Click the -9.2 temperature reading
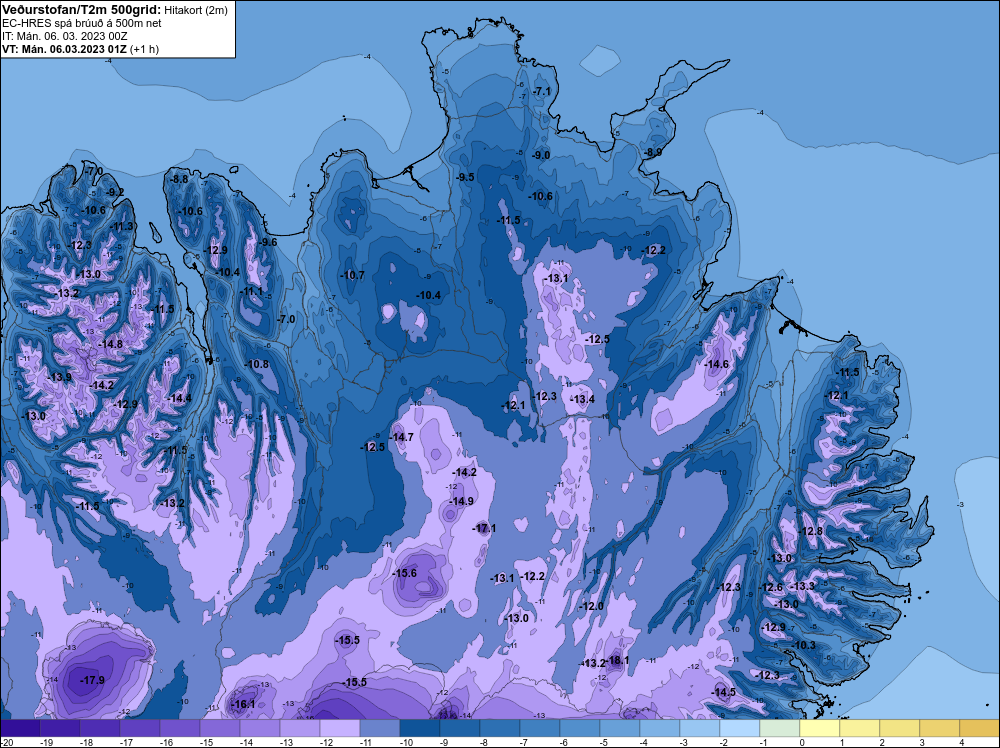This screenshot has width=1000, height=748. (115, 192)
